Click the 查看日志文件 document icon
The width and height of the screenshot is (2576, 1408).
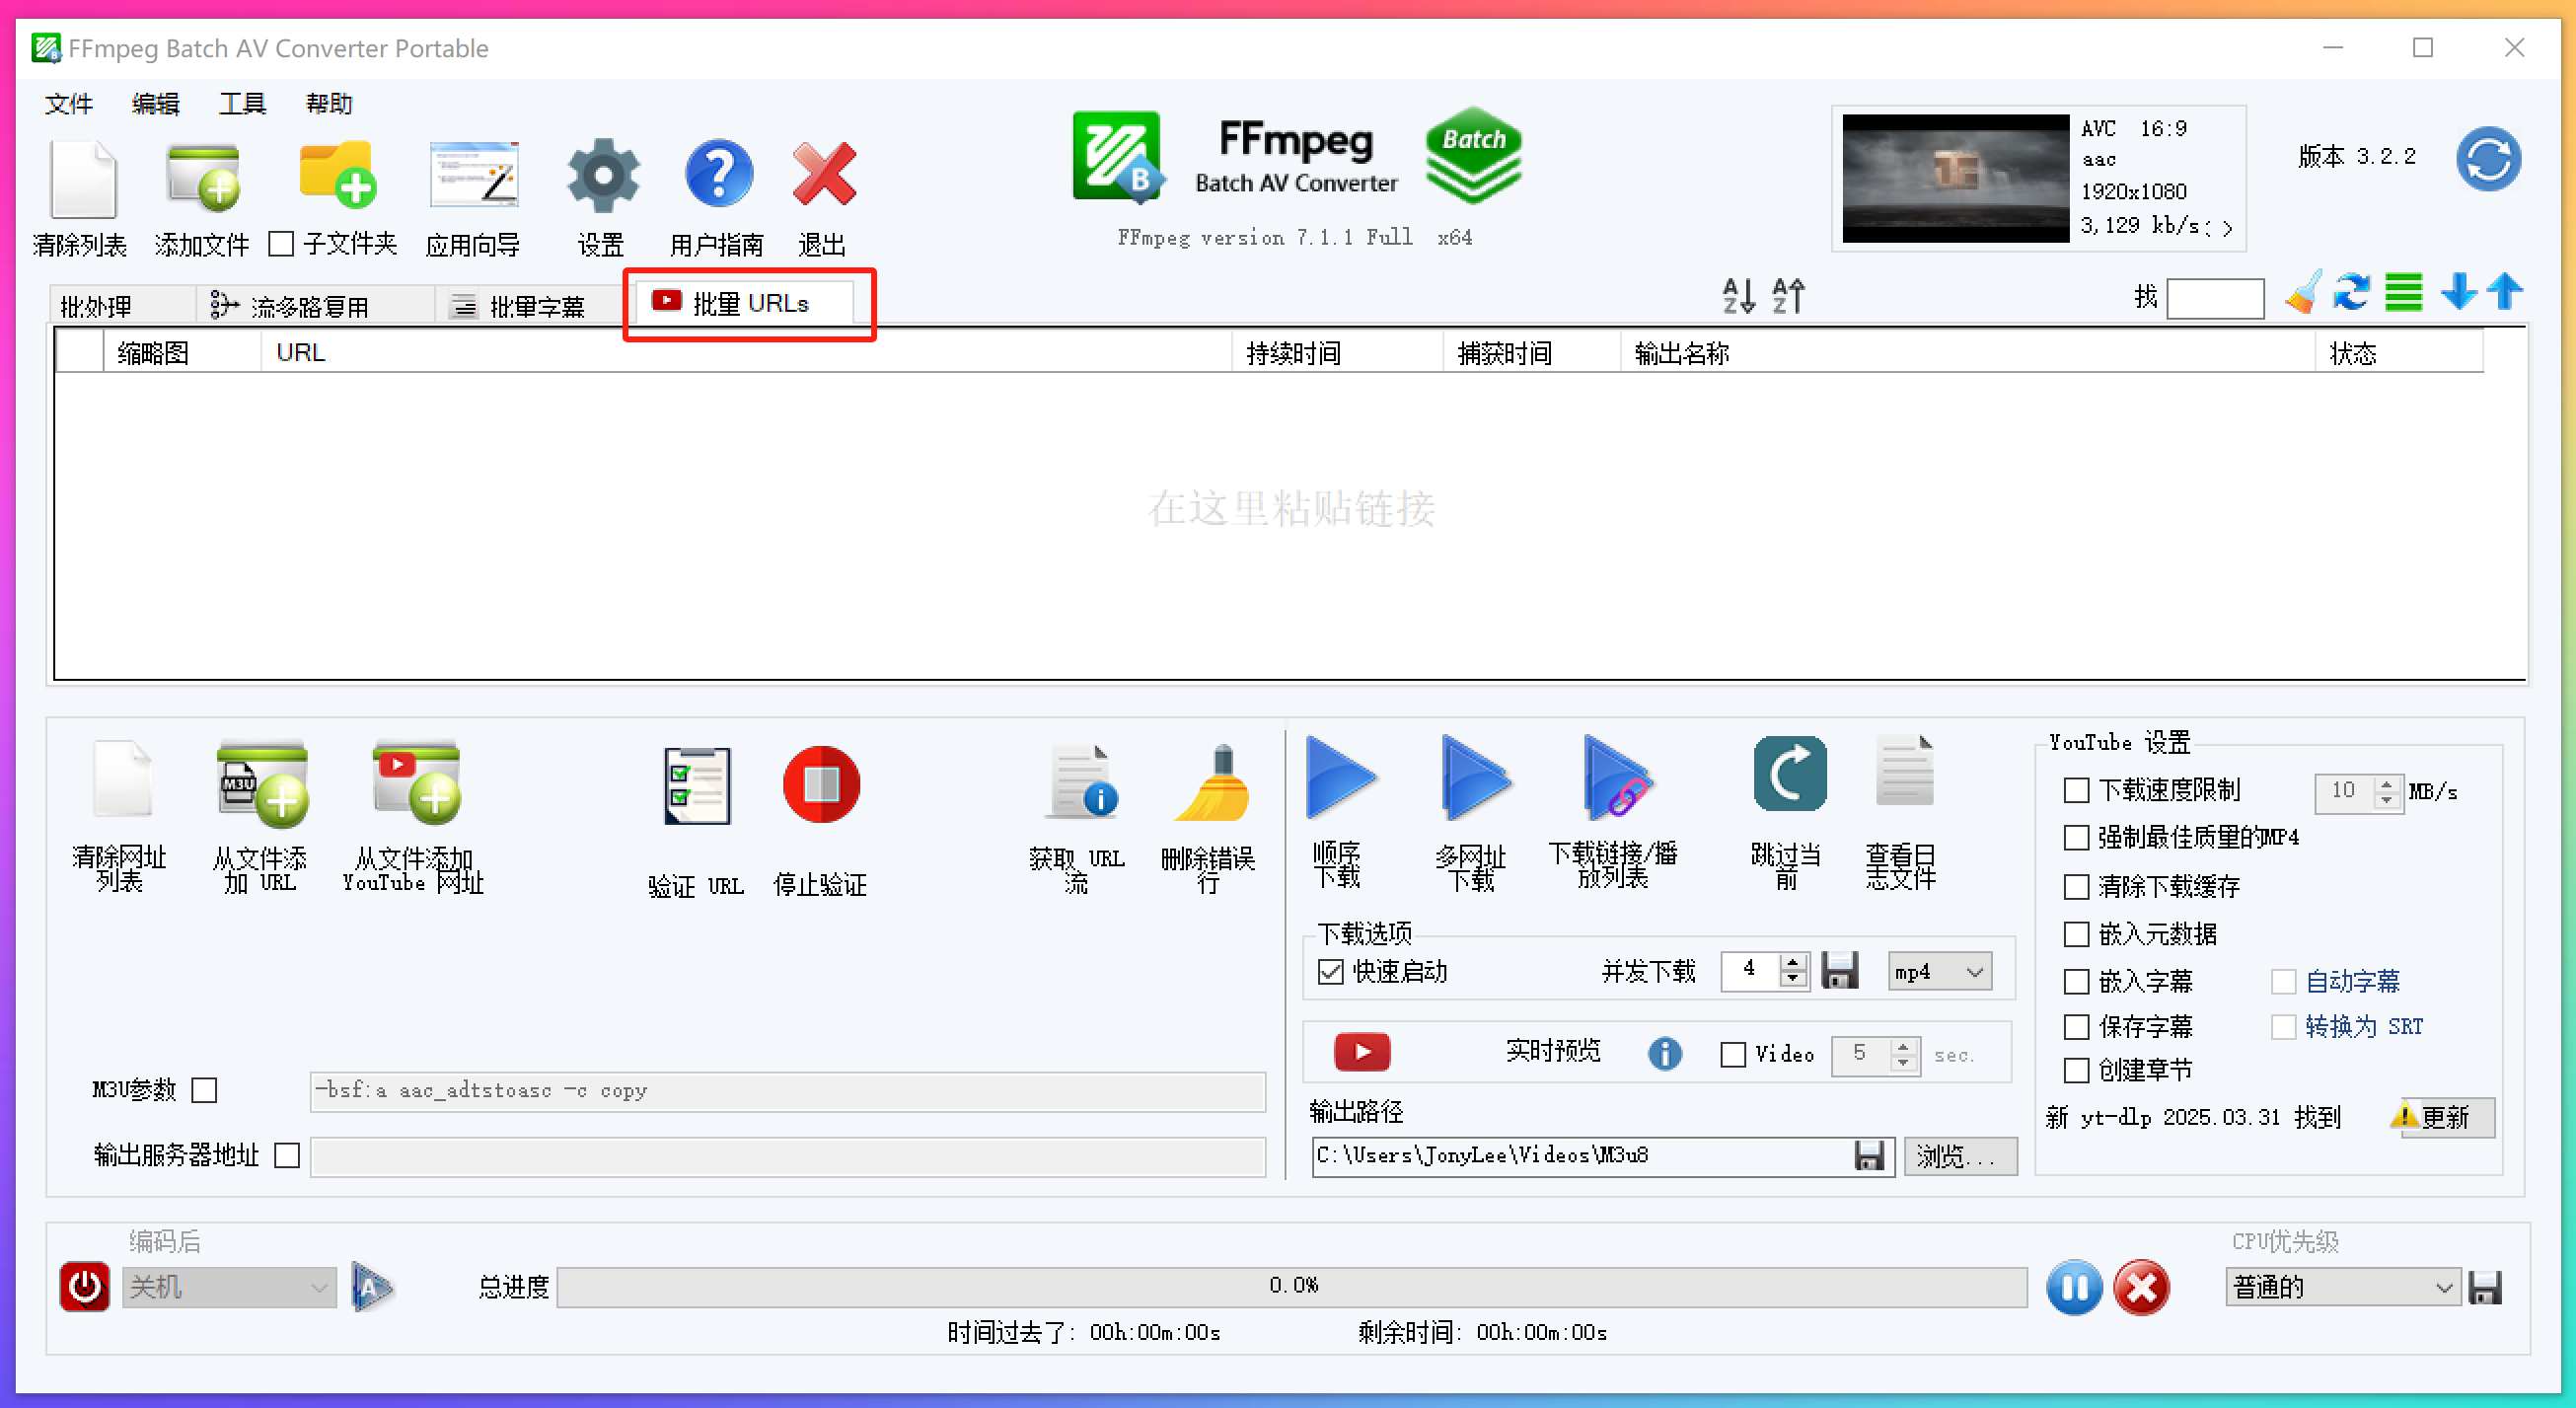click(1903, 772)
